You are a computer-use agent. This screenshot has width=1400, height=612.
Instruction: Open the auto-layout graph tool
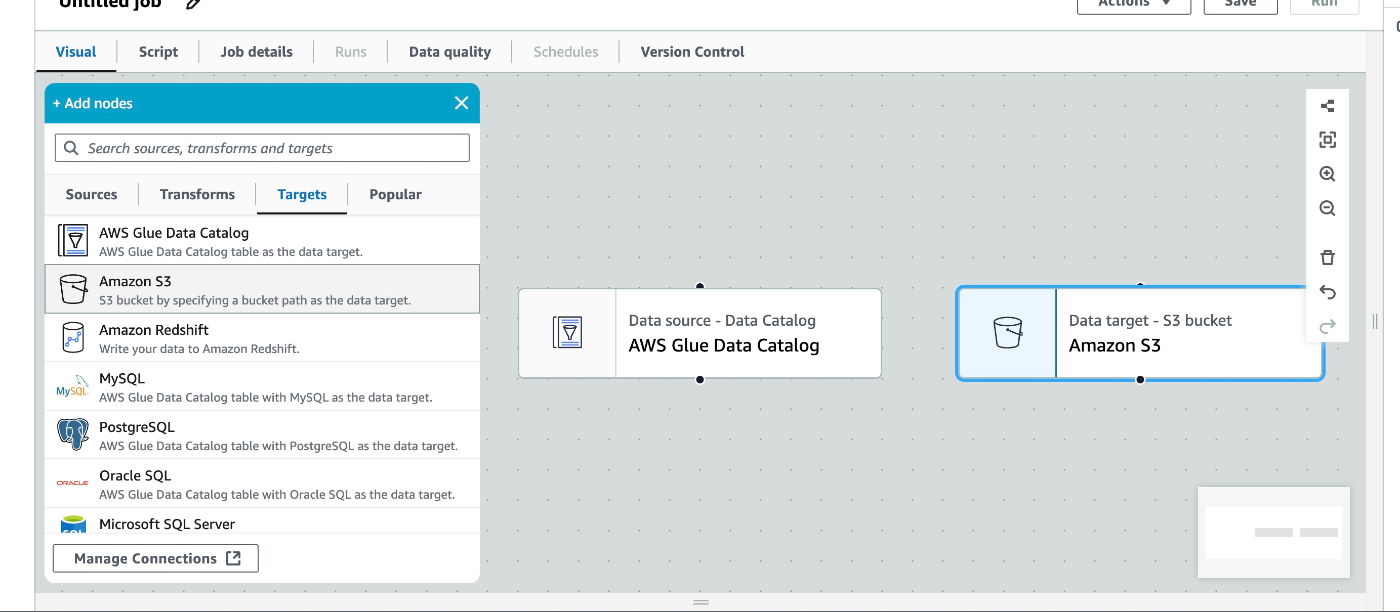click(x=1327, y=106)
